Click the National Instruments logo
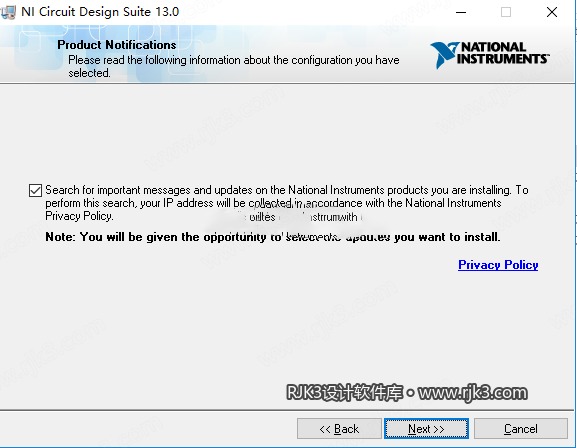577x448 pixels. 489,55
